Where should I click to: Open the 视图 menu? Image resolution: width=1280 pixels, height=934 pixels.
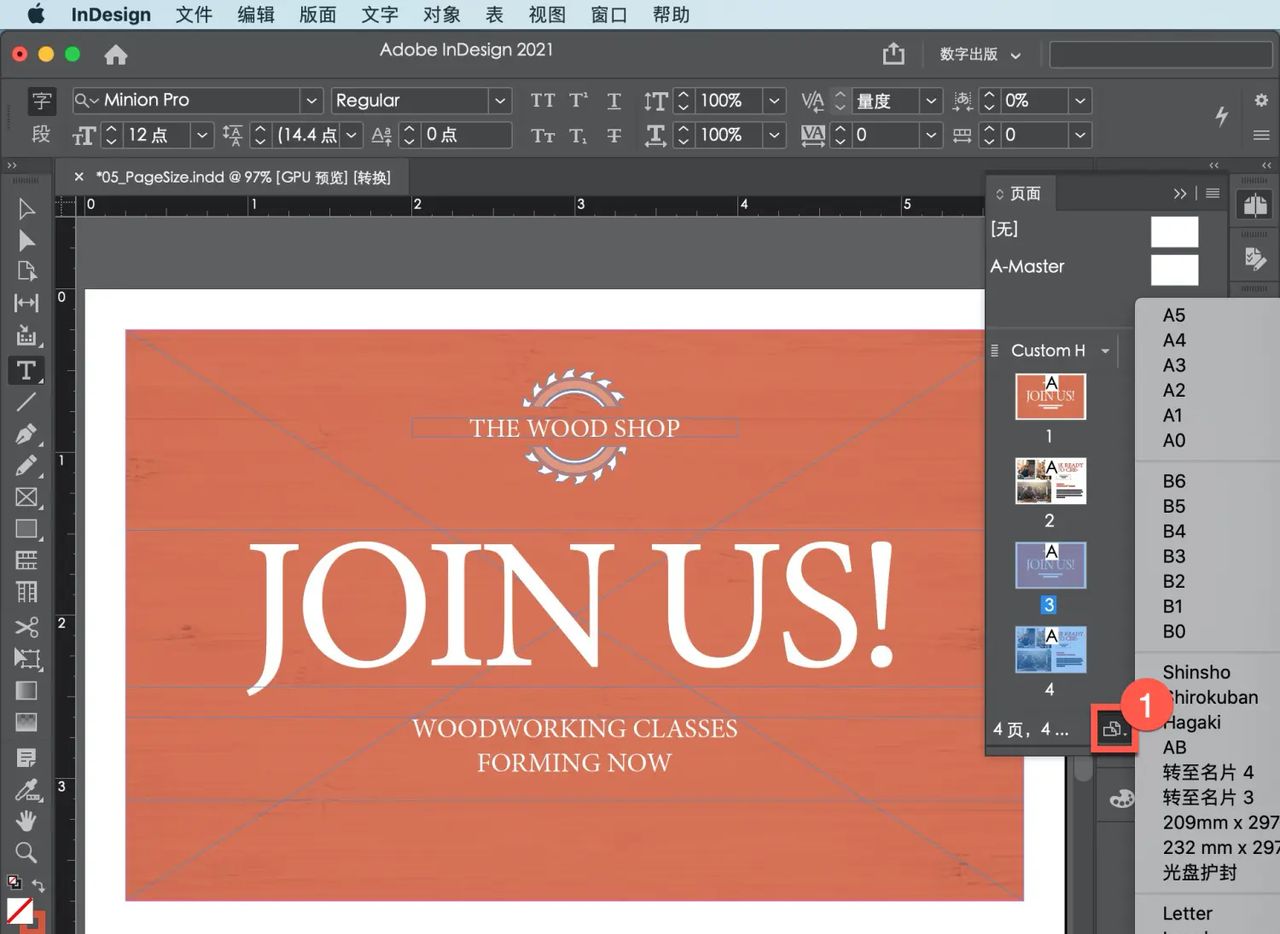(x=547, y=15)
